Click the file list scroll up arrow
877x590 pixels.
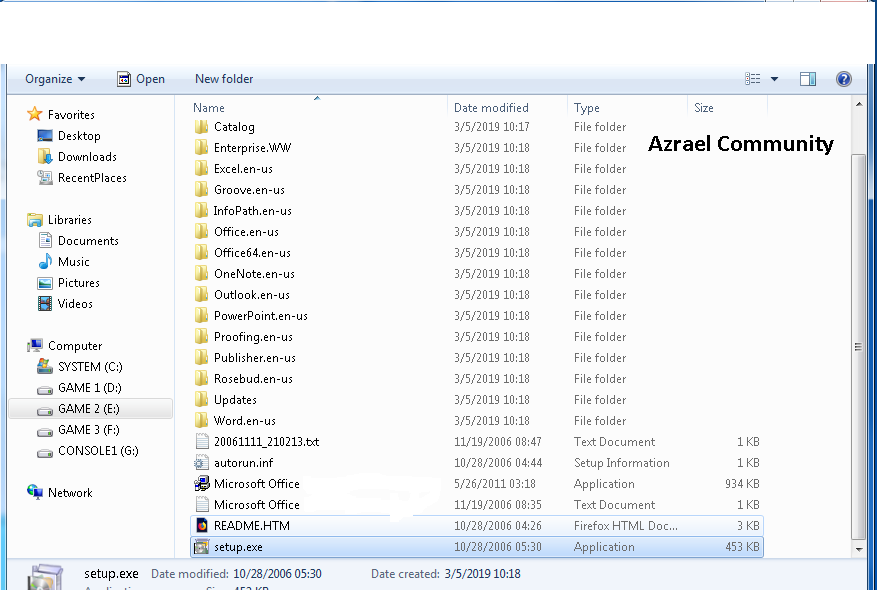859,104
